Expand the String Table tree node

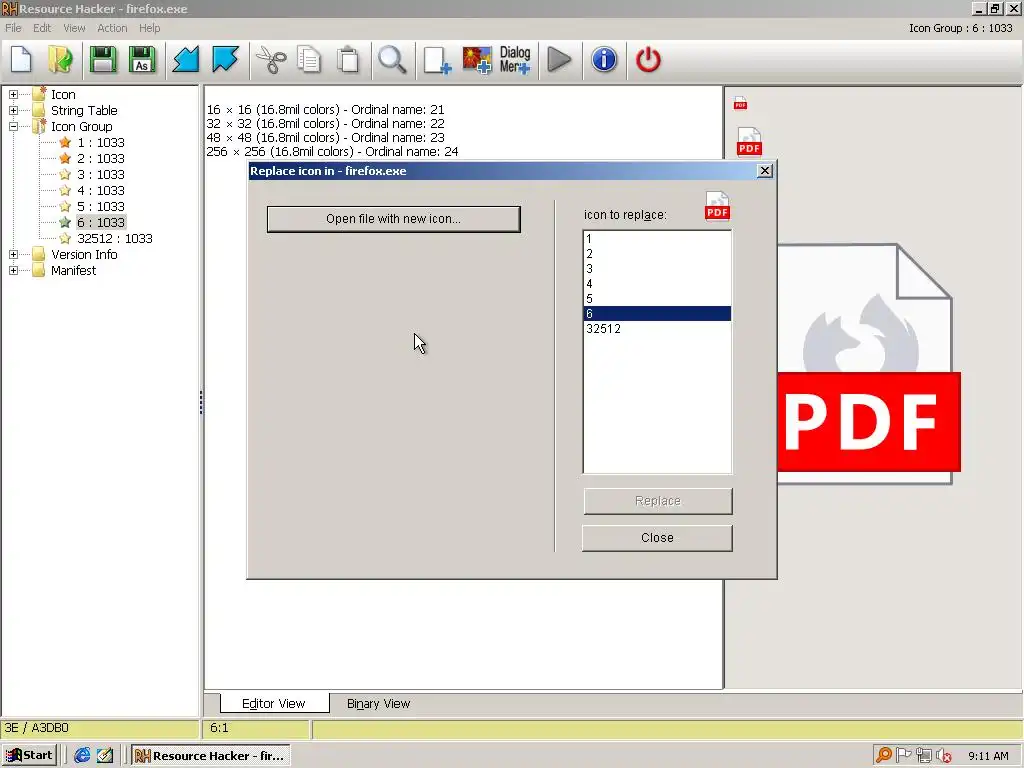coord(13,110)
